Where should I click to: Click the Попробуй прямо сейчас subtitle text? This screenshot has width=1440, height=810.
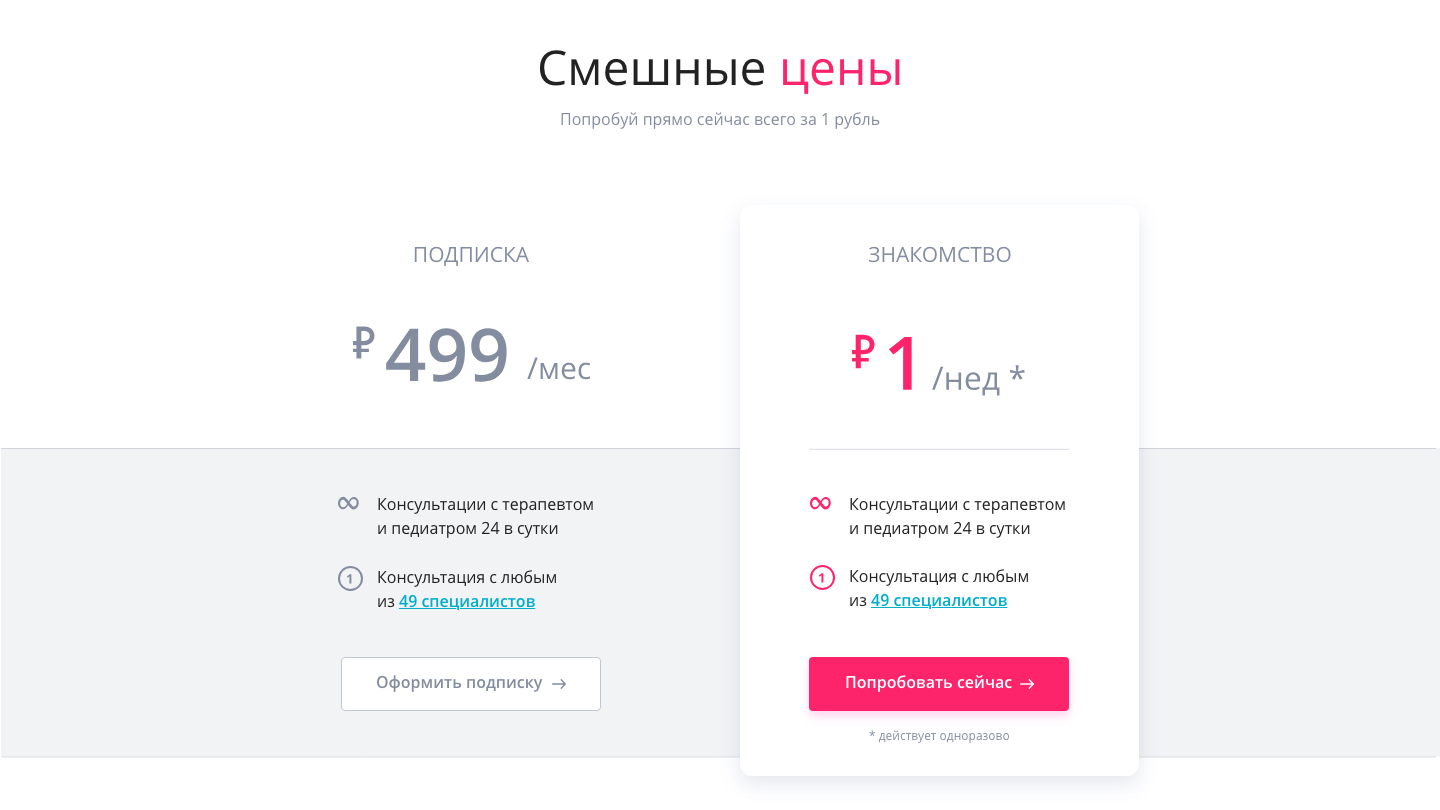(x=720, y=119)
